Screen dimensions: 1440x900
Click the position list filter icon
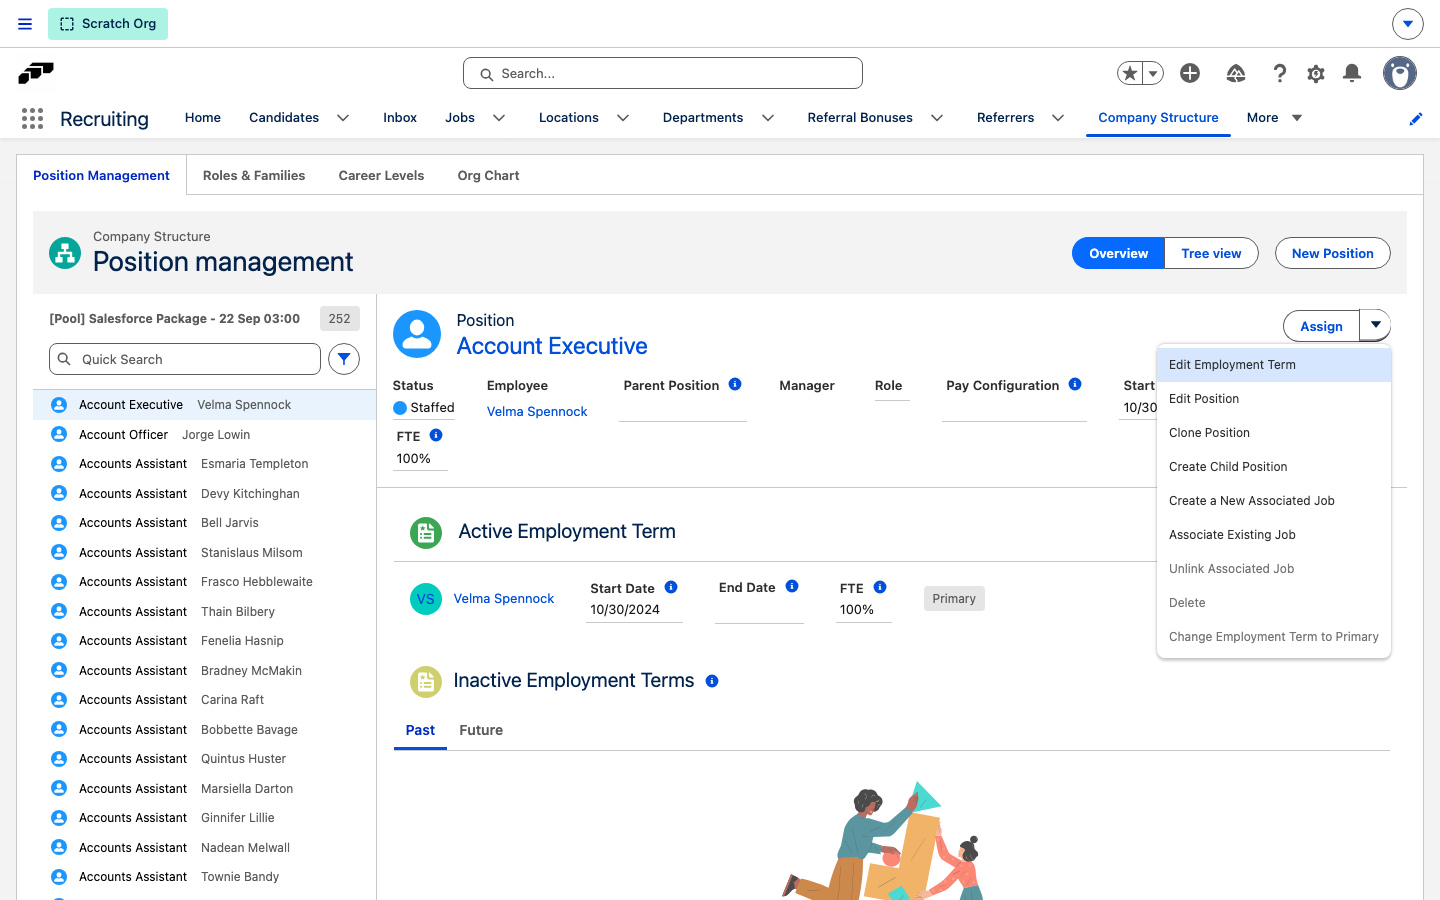344,359
